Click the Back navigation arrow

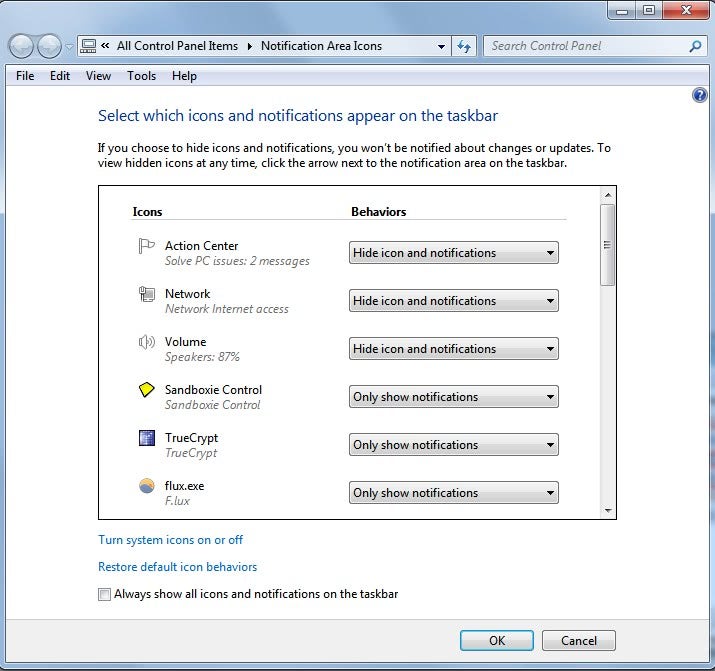[x=21, y=46]
